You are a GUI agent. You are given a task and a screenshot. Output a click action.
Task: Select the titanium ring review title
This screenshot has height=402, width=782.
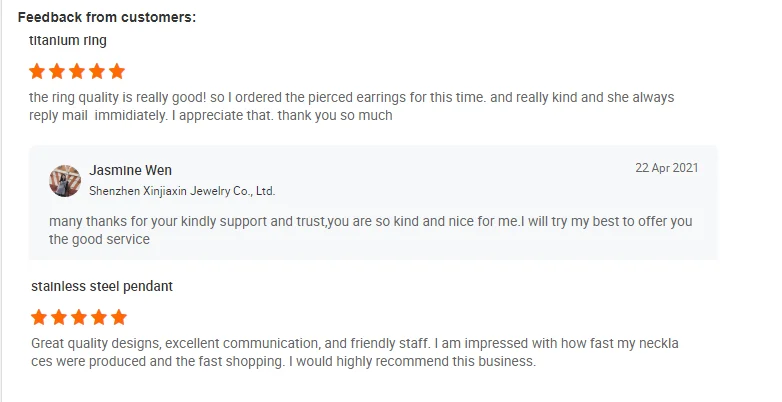(x=68, y=41)
